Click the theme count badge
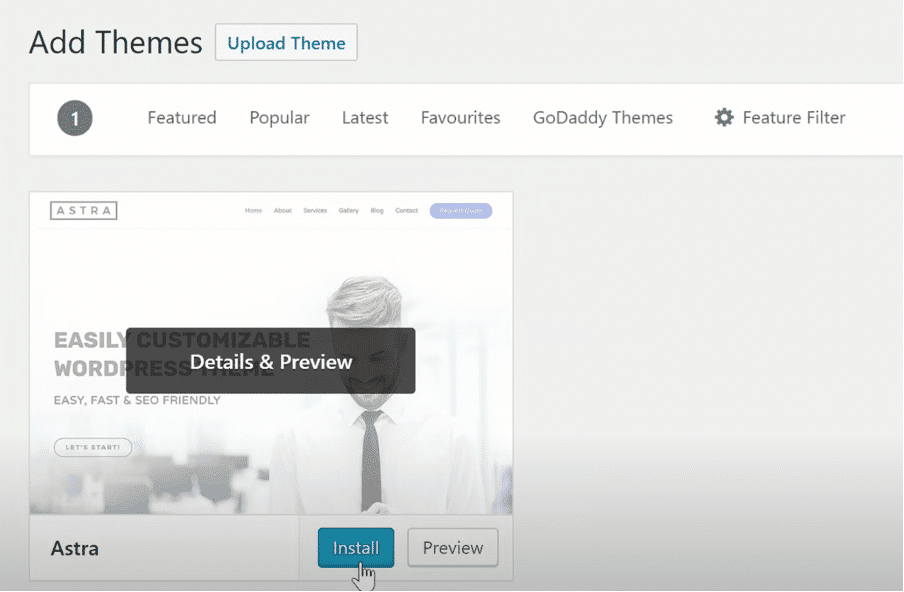Viewport: 904px width, 592px height. pyautogui.click(x=75, y=117)
